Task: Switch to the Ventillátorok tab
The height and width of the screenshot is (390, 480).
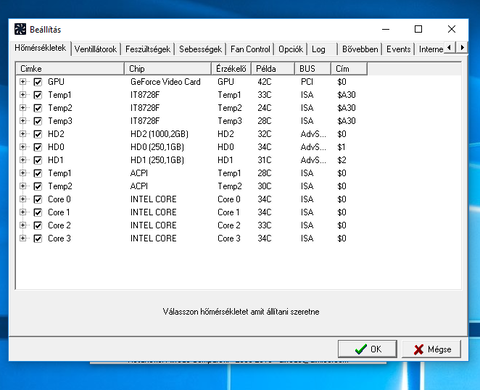Action: tap(96, 49)
